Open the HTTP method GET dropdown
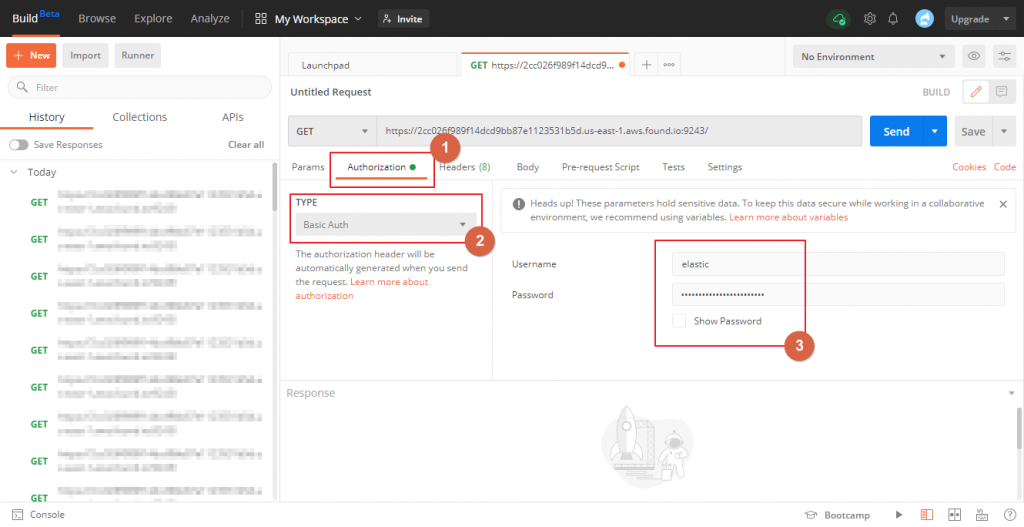This screenshot has height=527, width=1024. tap(332, 131)
